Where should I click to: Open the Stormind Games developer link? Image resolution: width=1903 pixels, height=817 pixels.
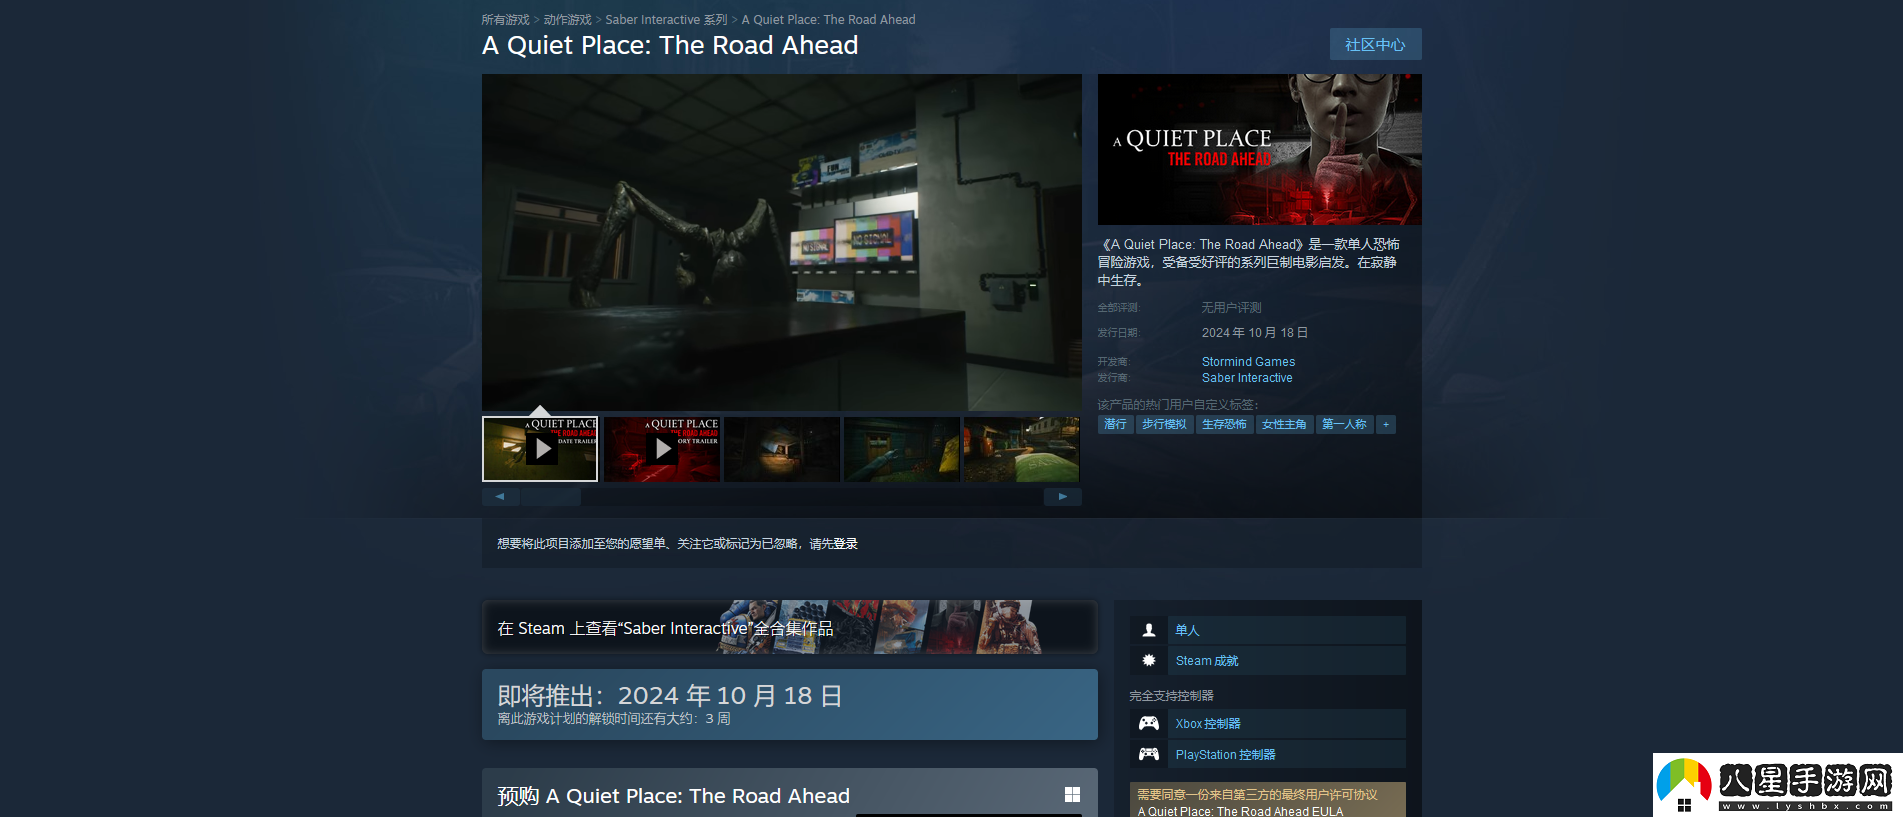tap(1248, 362)
